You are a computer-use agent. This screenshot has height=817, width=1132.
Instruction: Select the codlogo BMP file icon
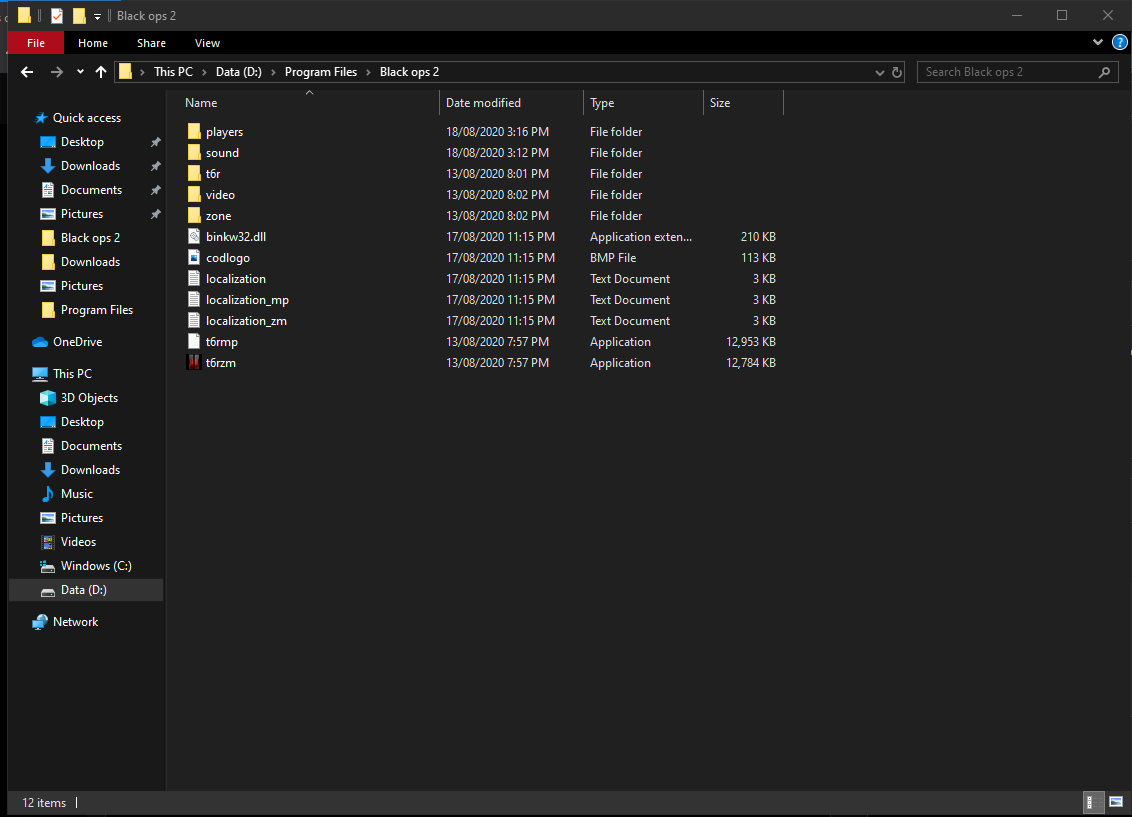coord(194,257)
